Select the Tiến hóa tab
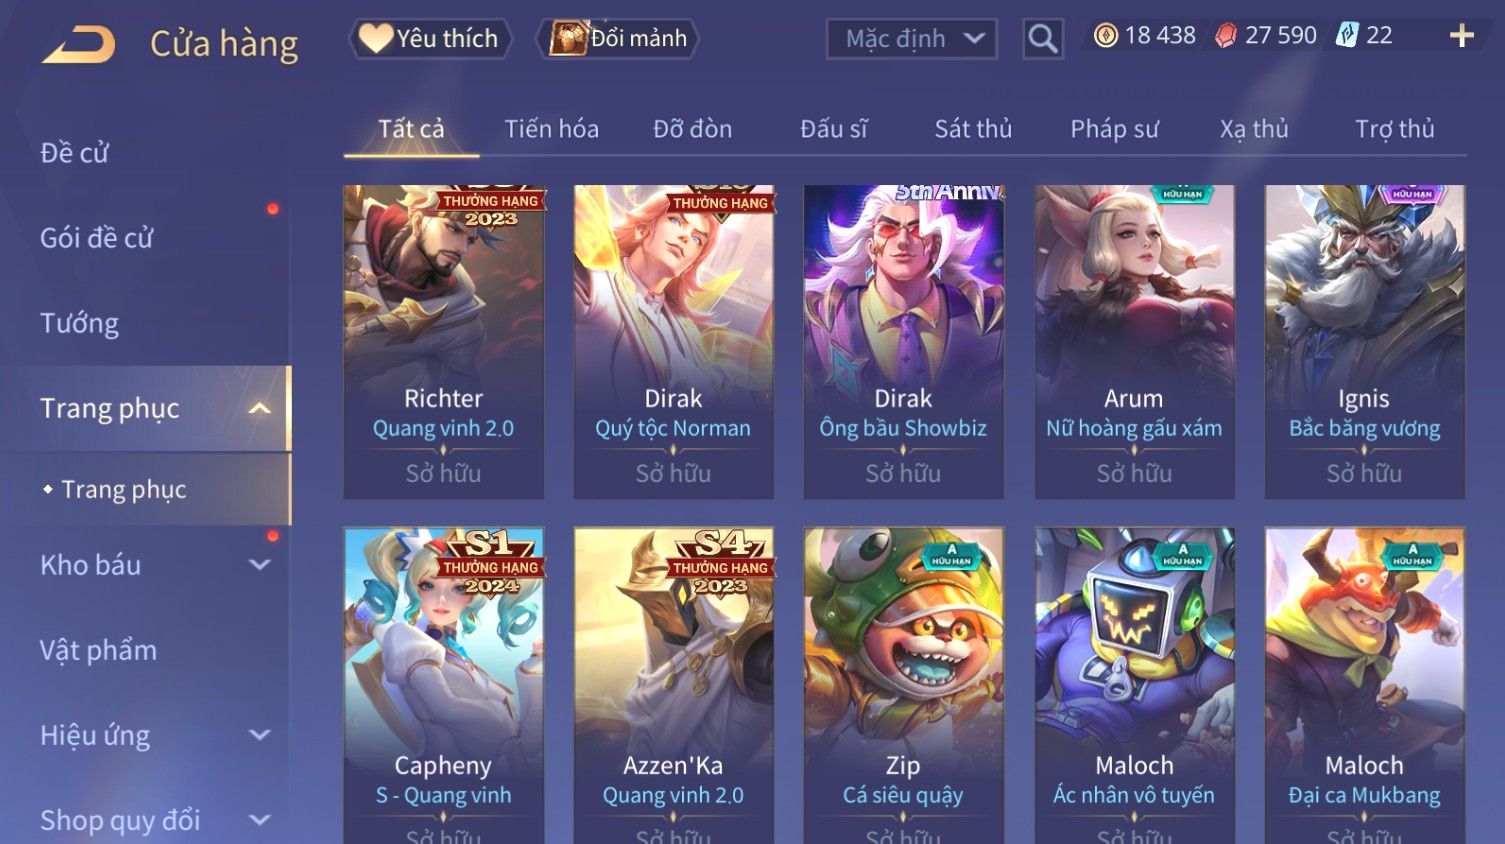Viewport: 1505px width, 844px height. coord(551,129)
